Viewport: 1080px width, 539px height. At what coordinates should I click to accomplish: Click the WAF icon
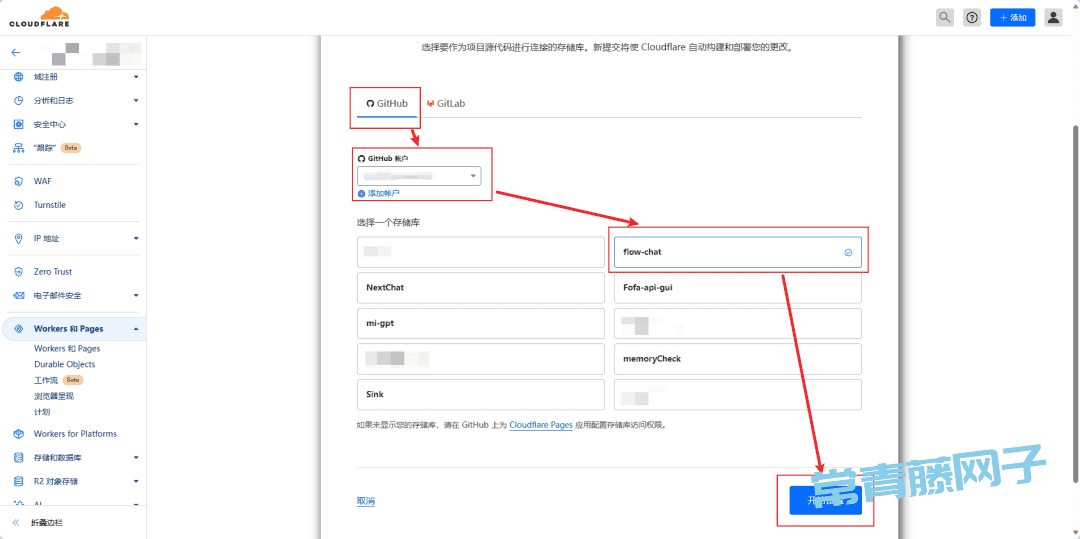(x=19, y=181)
